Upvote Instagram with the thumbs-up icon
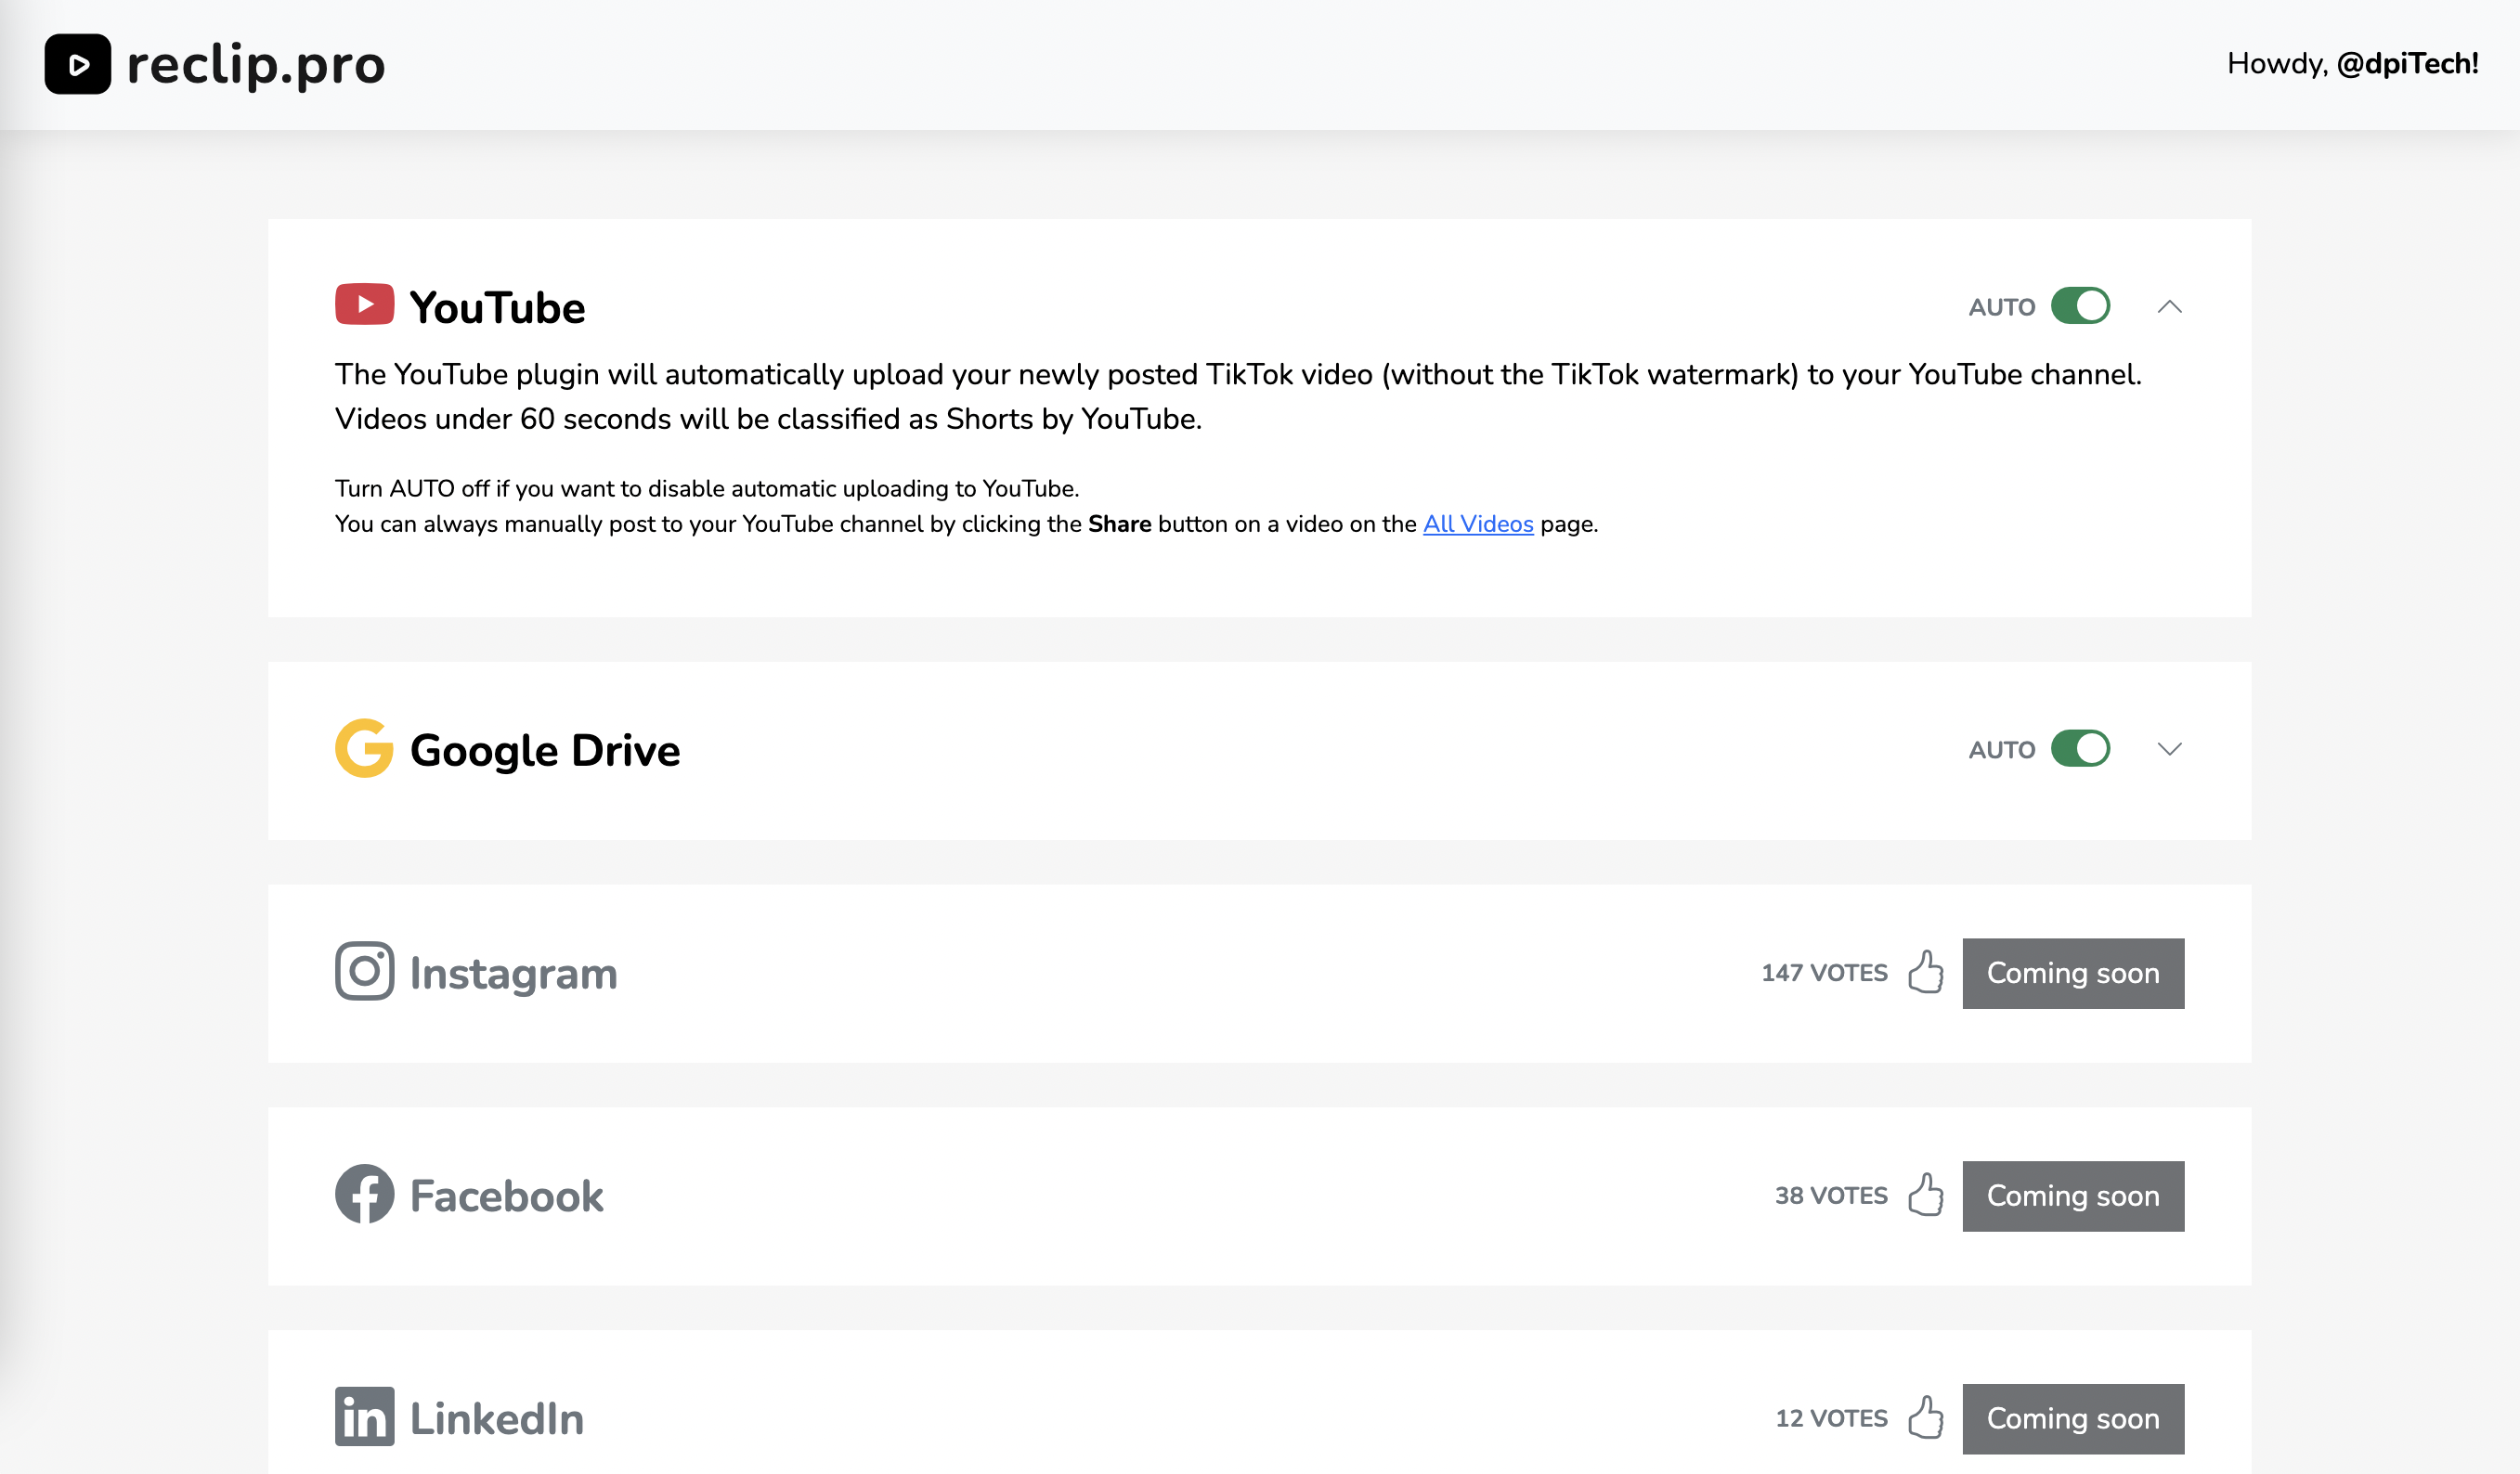Screen dimensions: 2520x1474 [1925, 971]
